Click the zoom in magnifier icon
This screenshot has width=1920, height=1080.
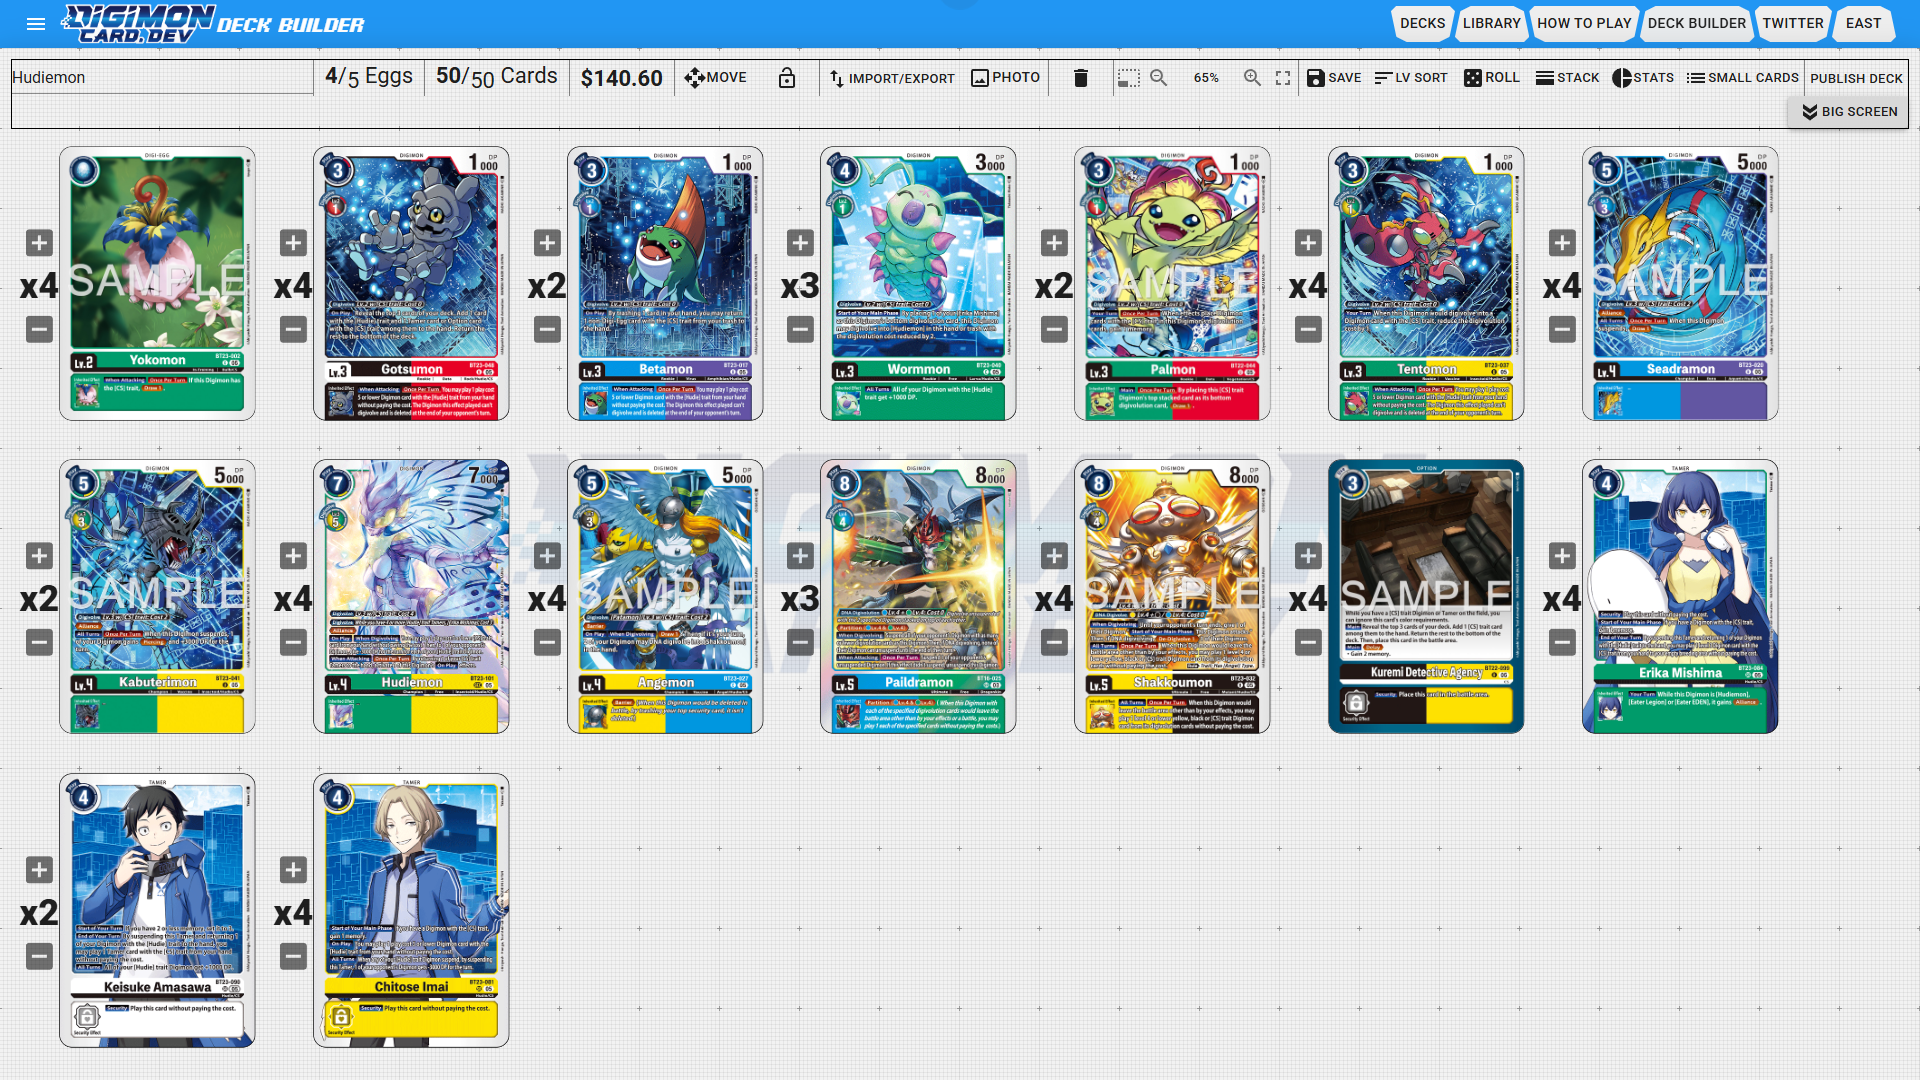[x=1252, y=78]
